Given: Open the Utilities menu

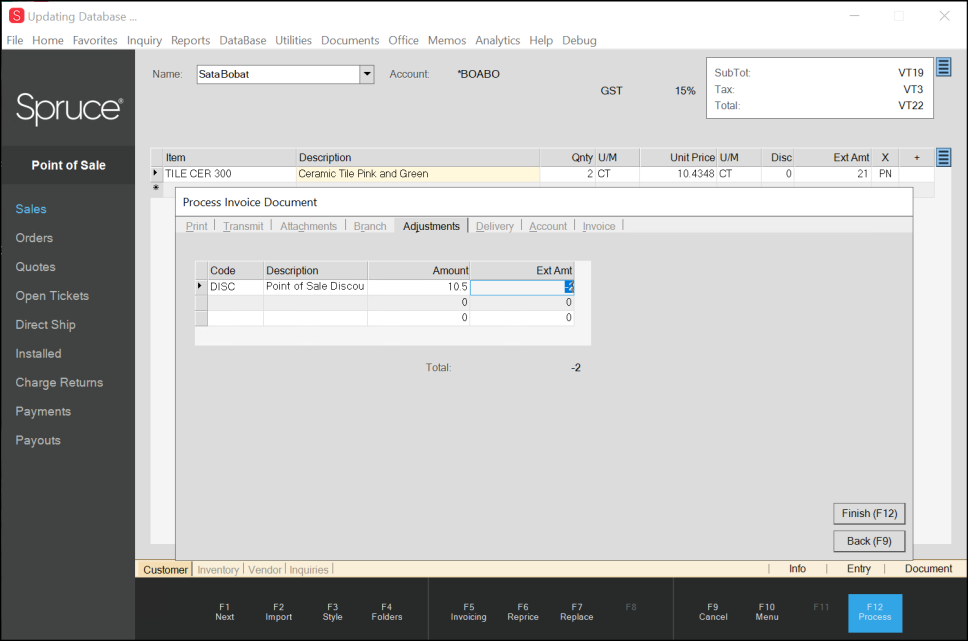Looking at the screenshot, I should [293, 40].
